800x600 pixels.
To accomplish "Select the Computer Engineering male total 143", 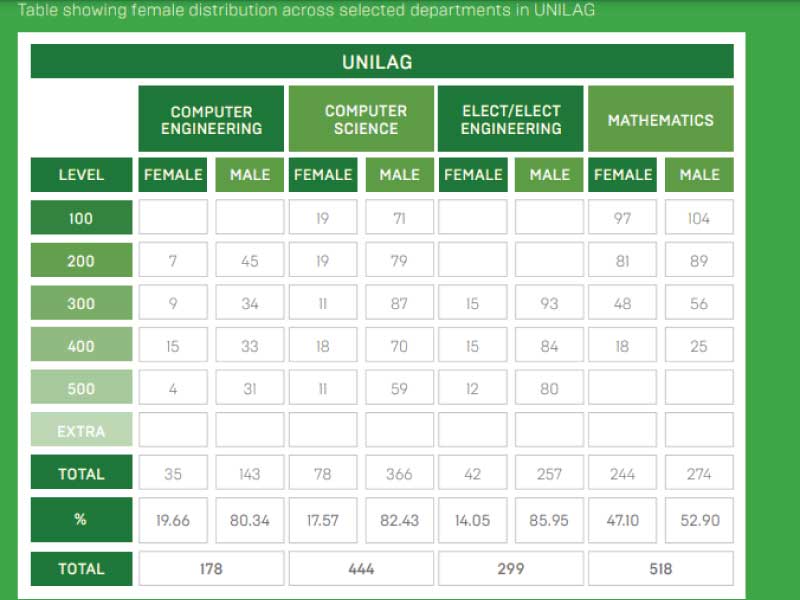I will [x=249, y=472].
